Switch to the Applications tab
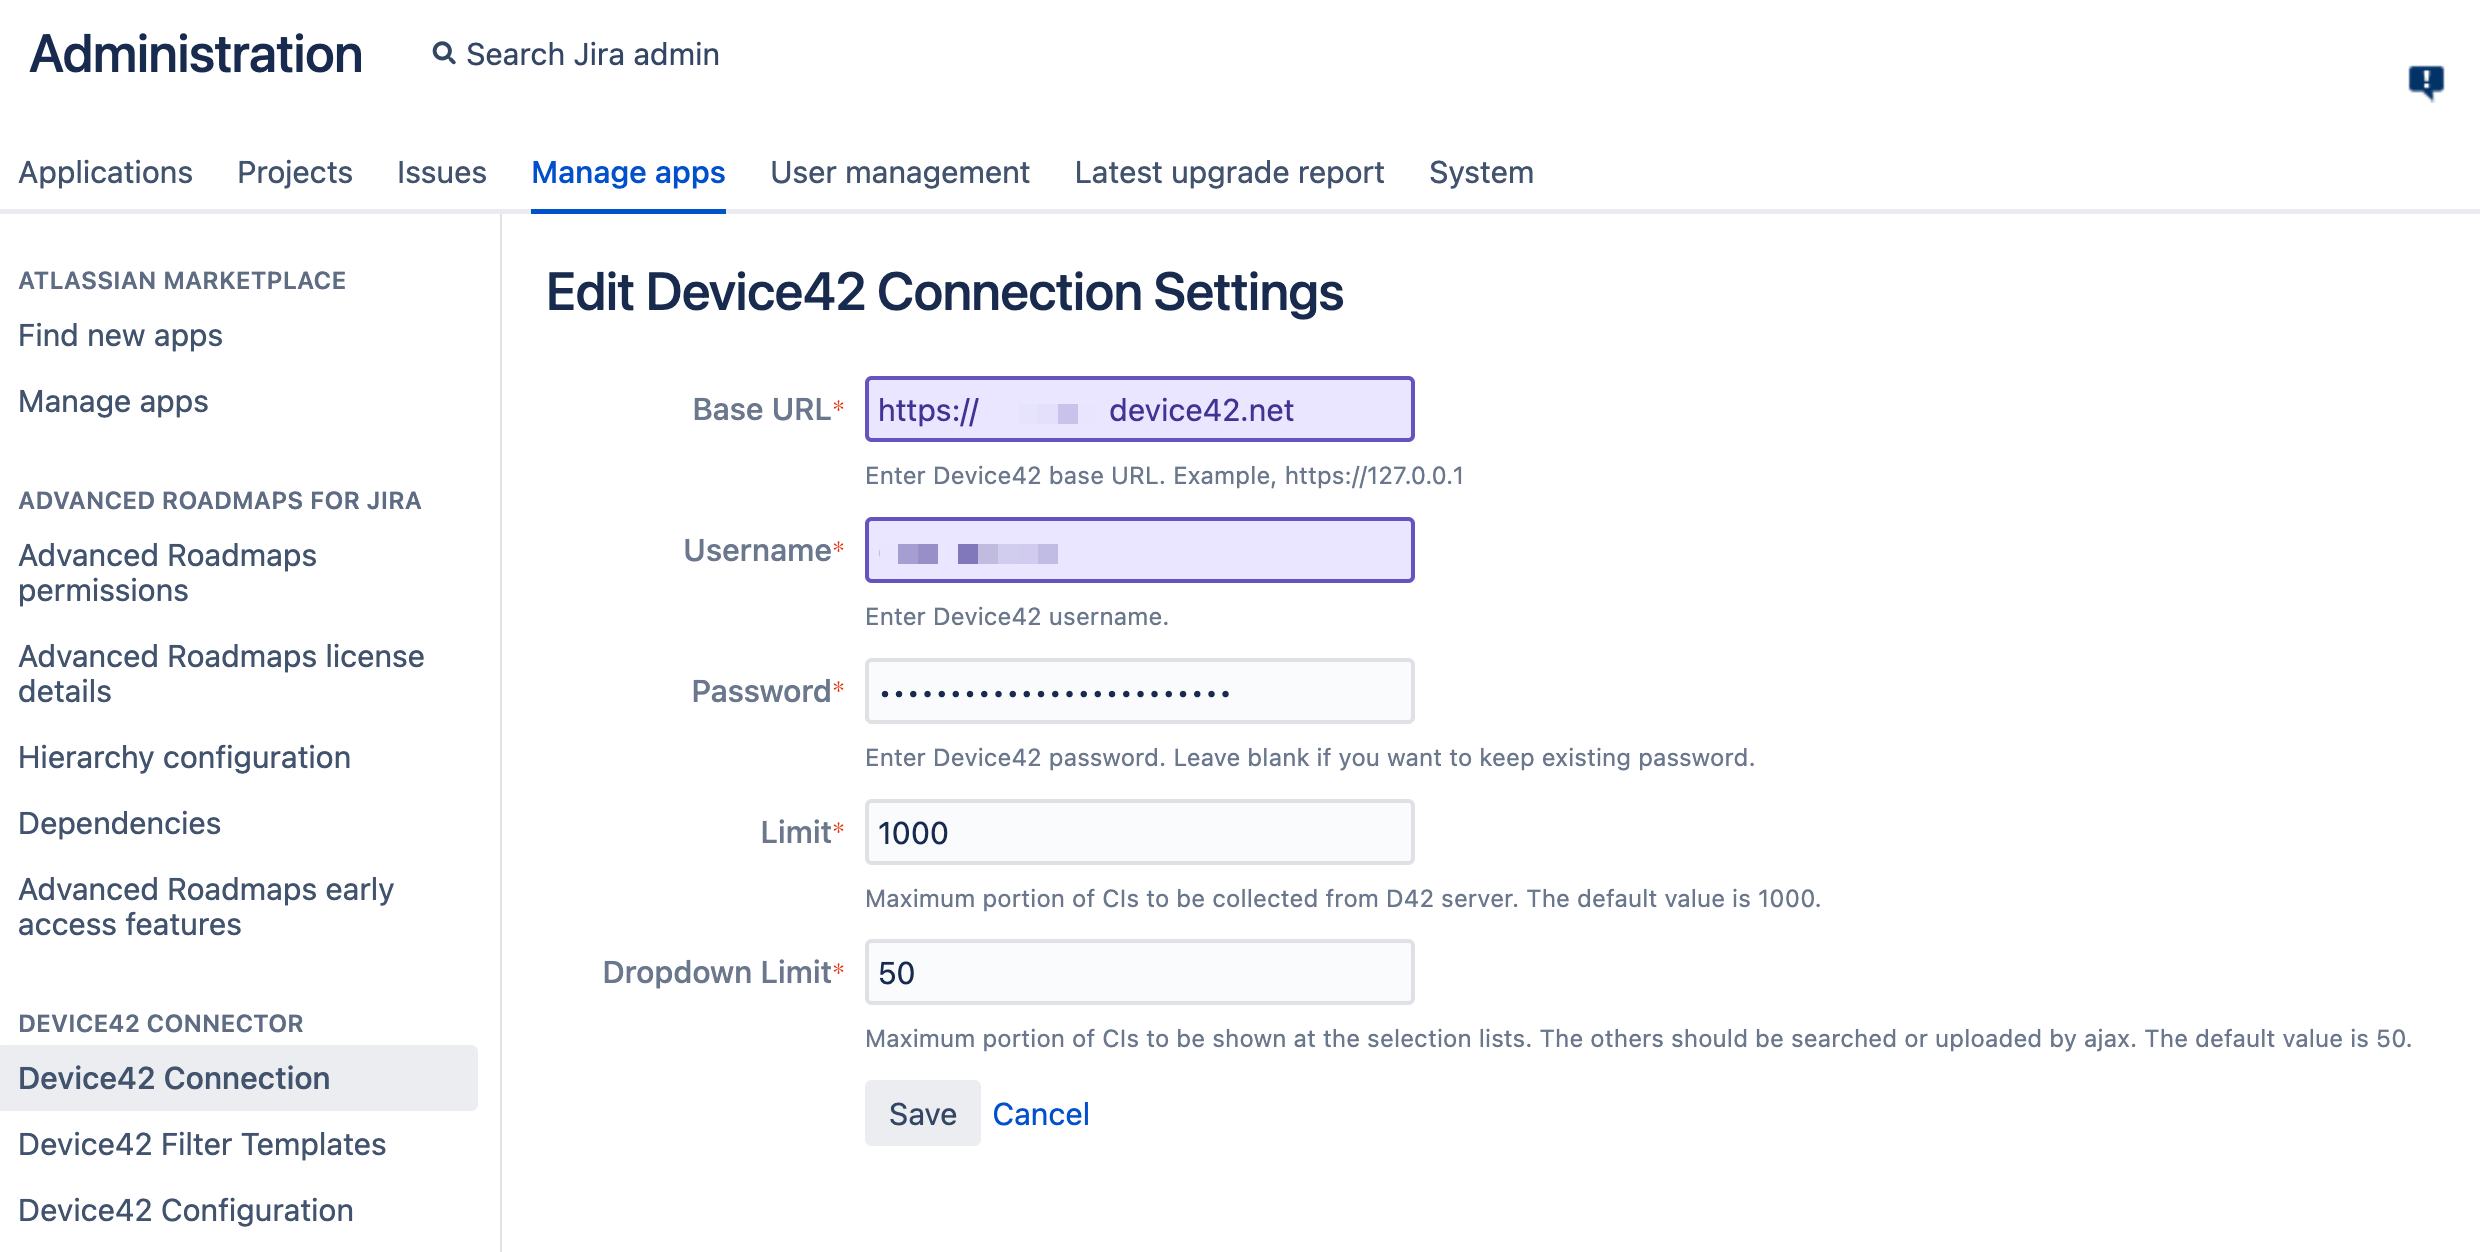Viewport: 2480px width, 1252px height. pyautogui.click(x=106, y=172)
